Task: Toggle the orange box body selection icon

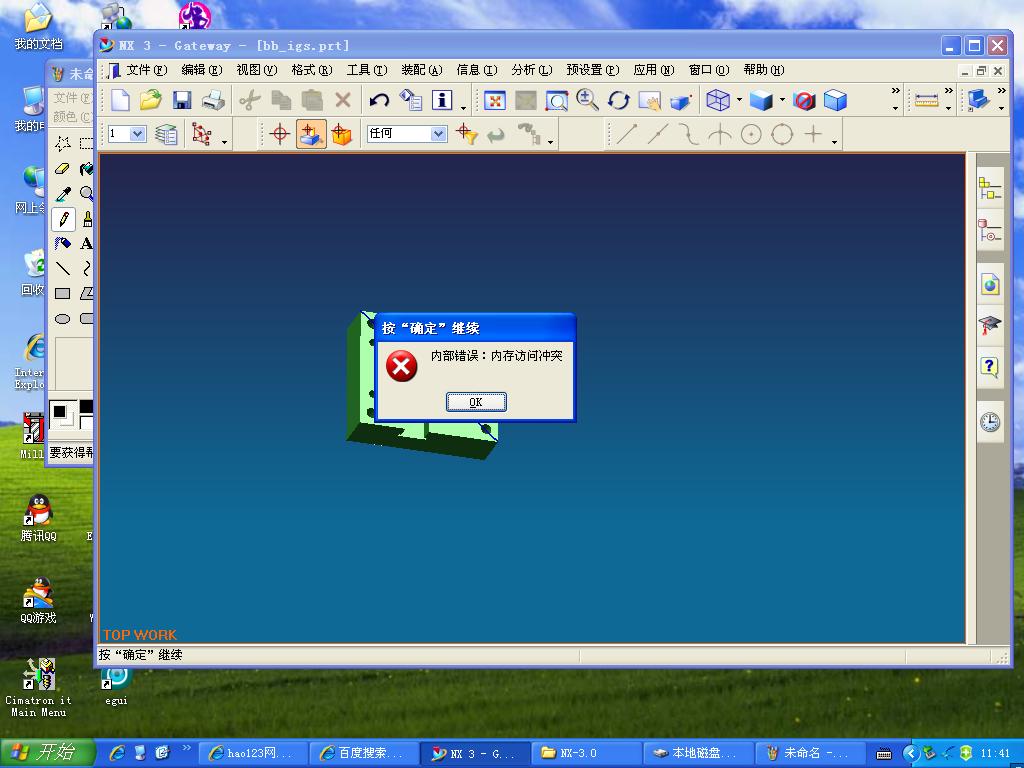Action: 342,134
